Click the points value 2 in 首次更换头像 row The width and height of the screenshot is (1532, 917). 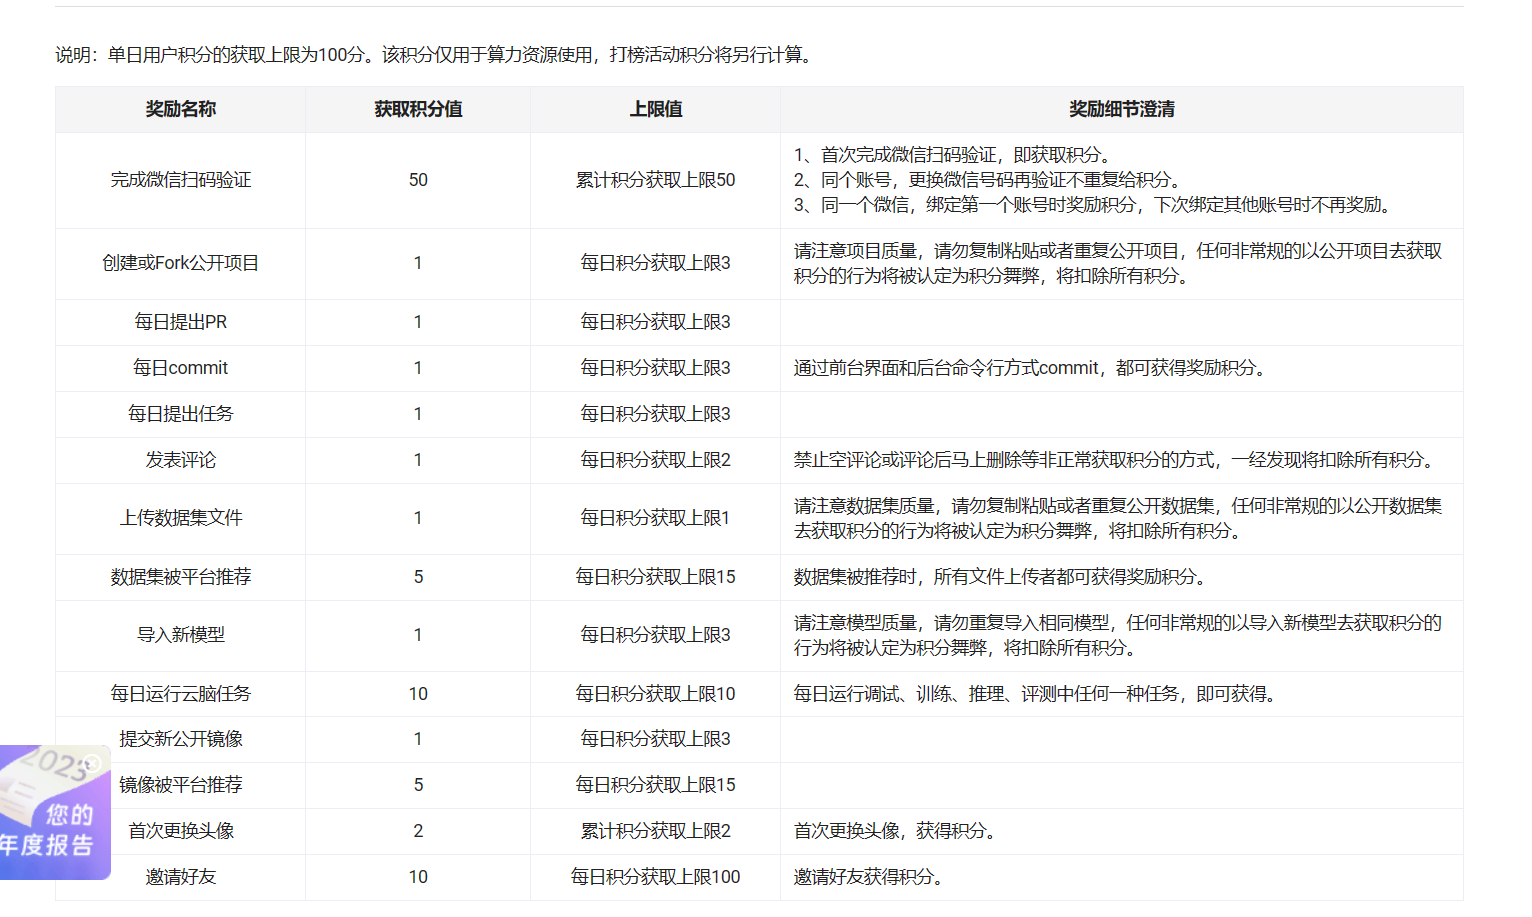(x=418, y=831)
